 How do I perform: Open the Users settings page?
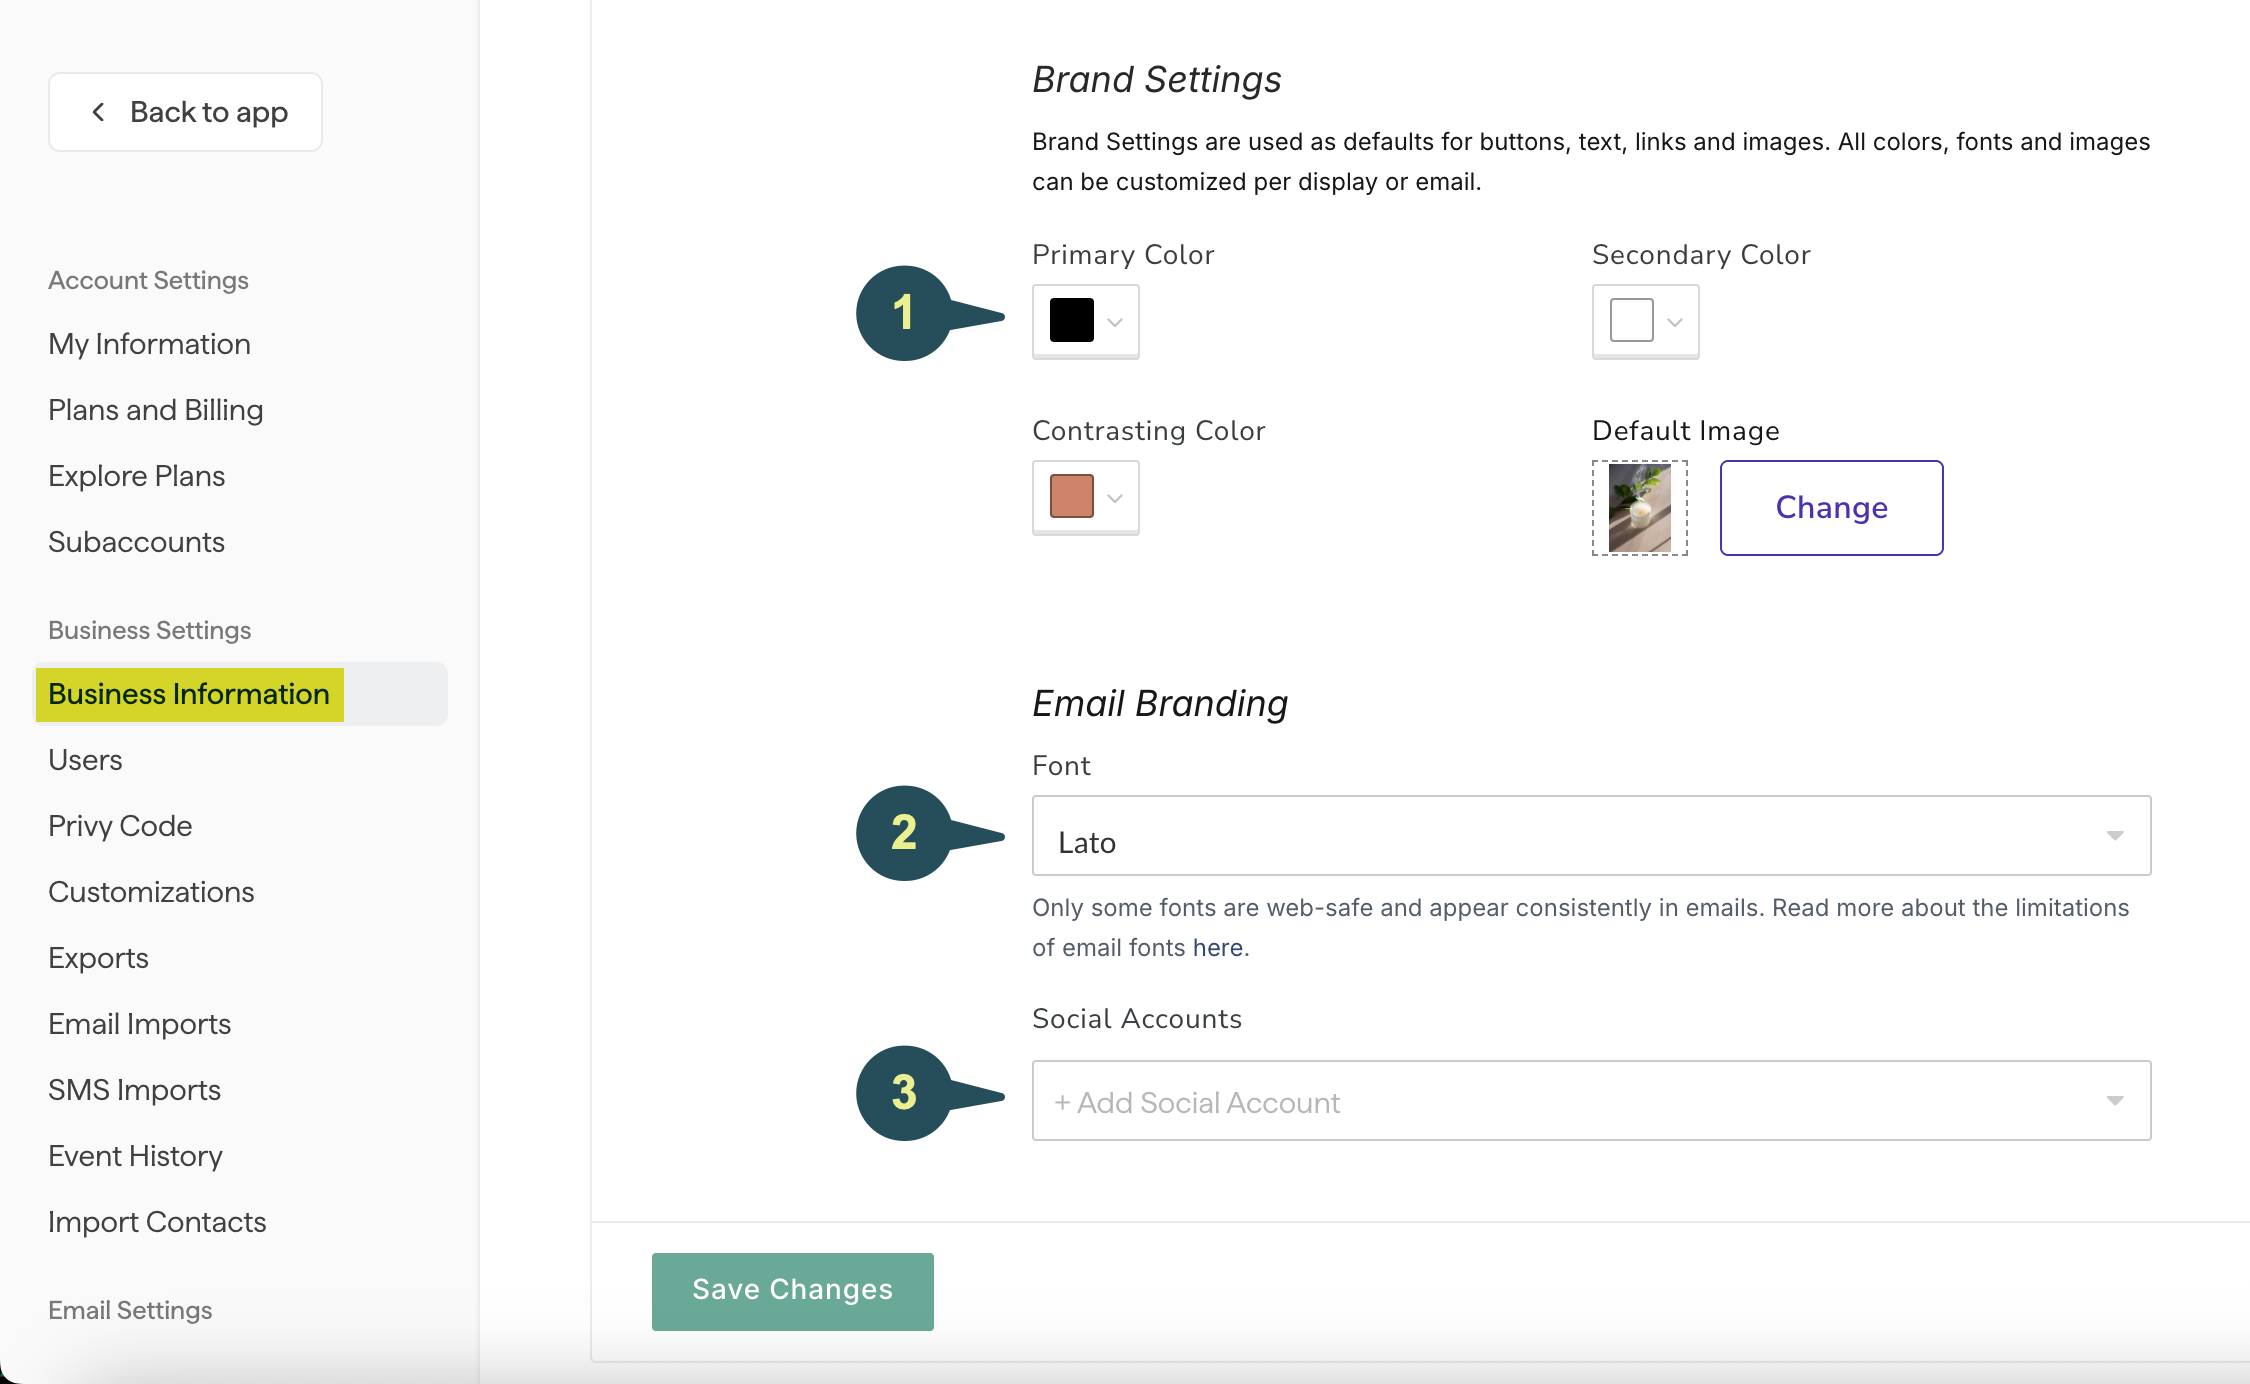tap(84, 759)
